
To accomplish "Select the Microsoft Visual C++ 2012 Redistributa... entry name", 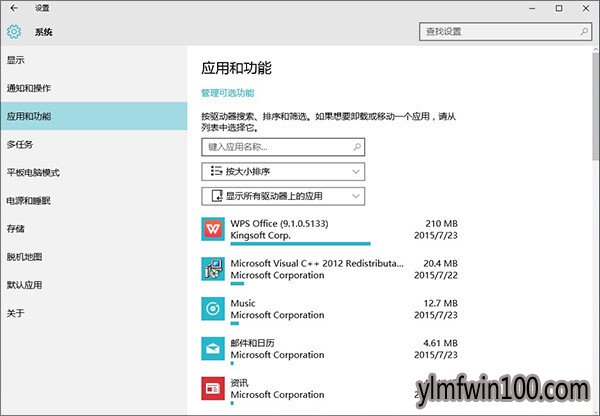I will 317,263.
